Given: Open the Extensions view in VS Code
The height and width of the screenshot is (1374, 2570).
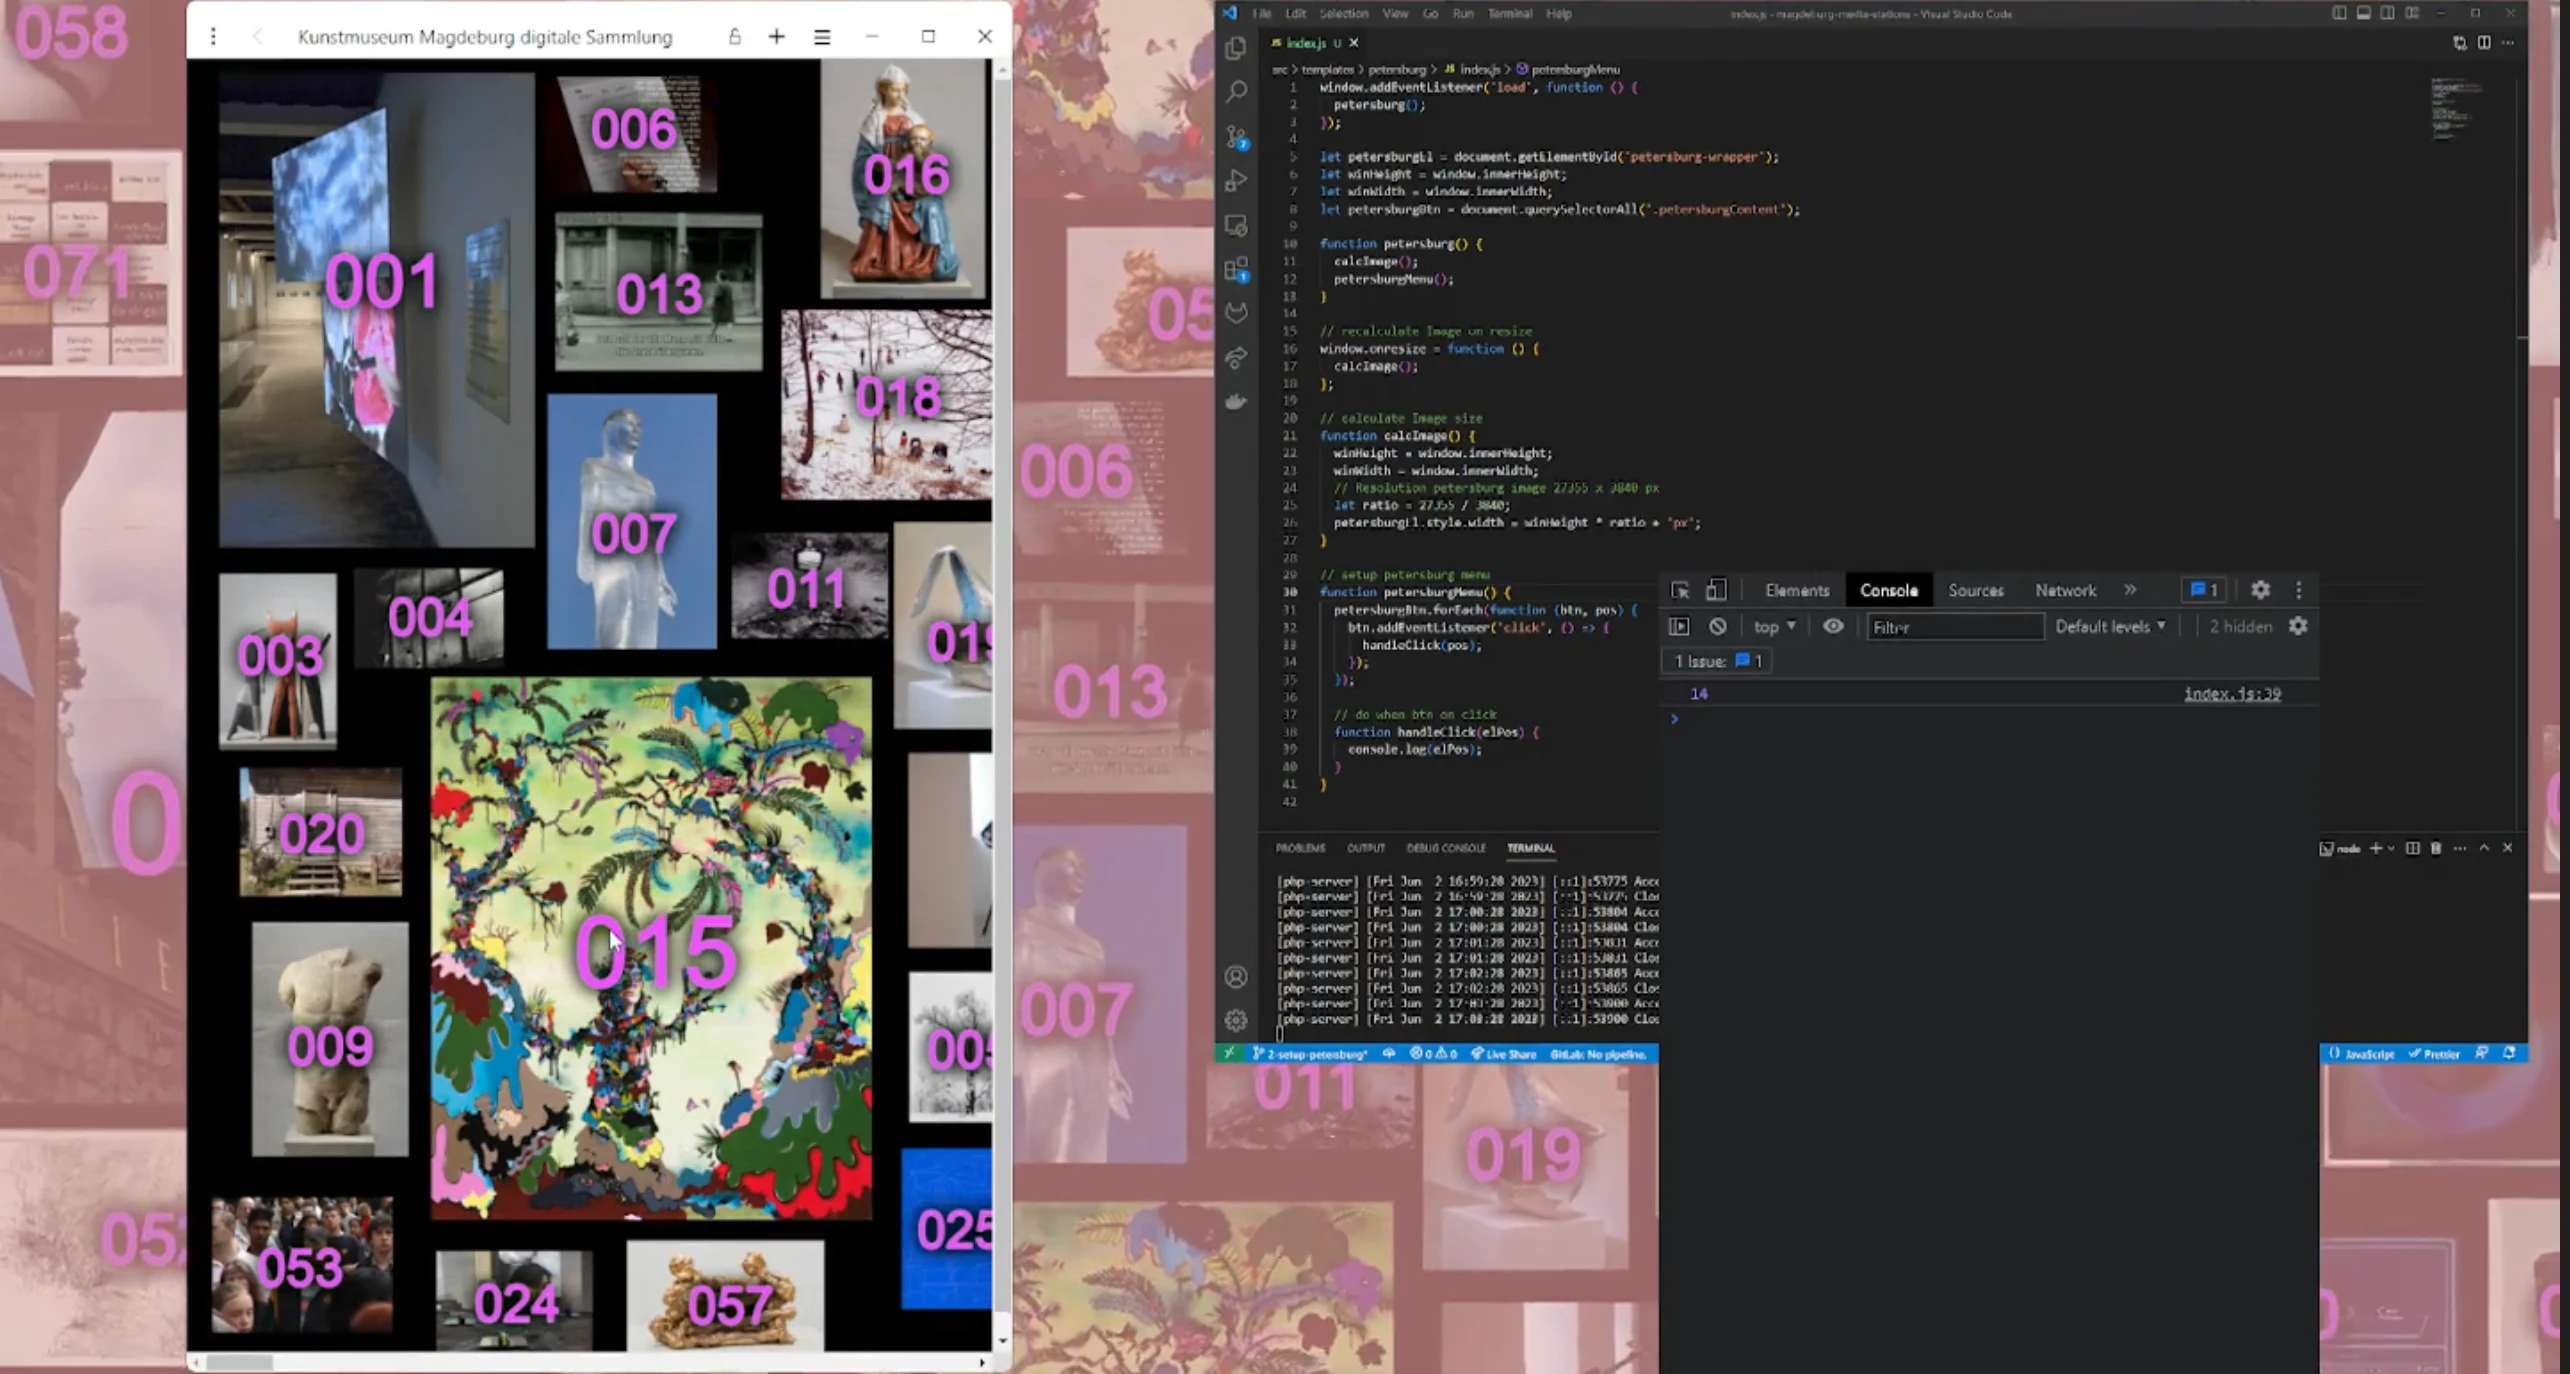Looking at the screenshot, I should (x=1237, y=269).
